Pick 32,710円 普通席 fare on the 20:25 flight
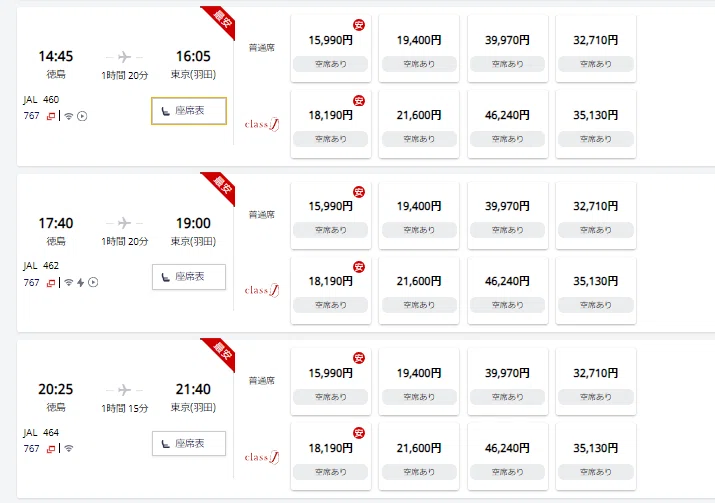This screenshot has width=715, height=503. pos(595,380)
